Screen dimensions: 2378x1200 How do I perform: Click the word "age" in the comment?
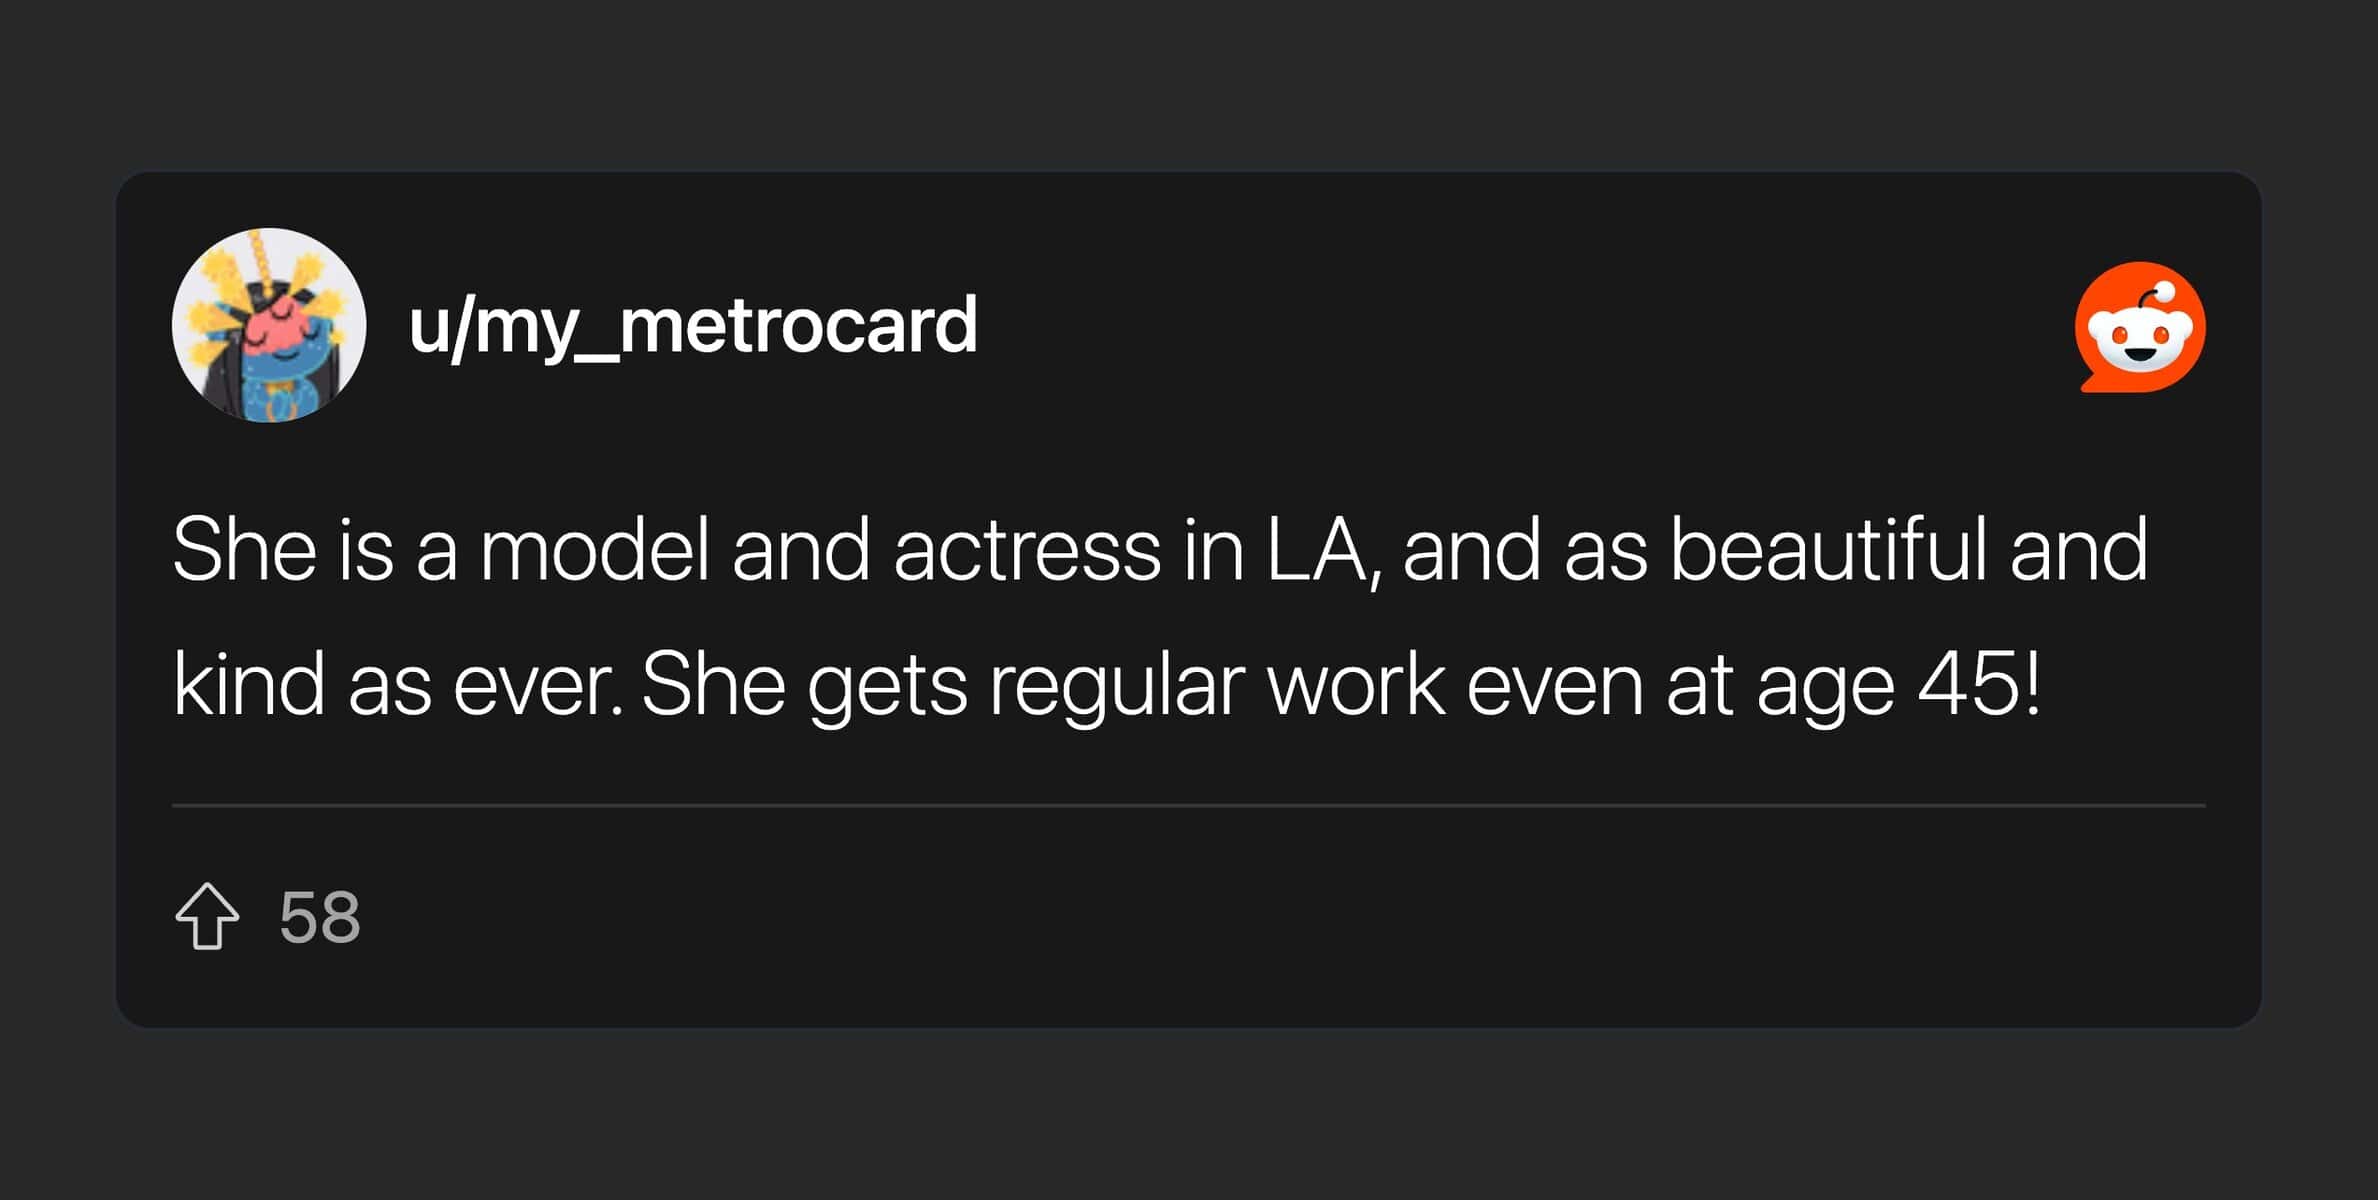[1825, 690]
